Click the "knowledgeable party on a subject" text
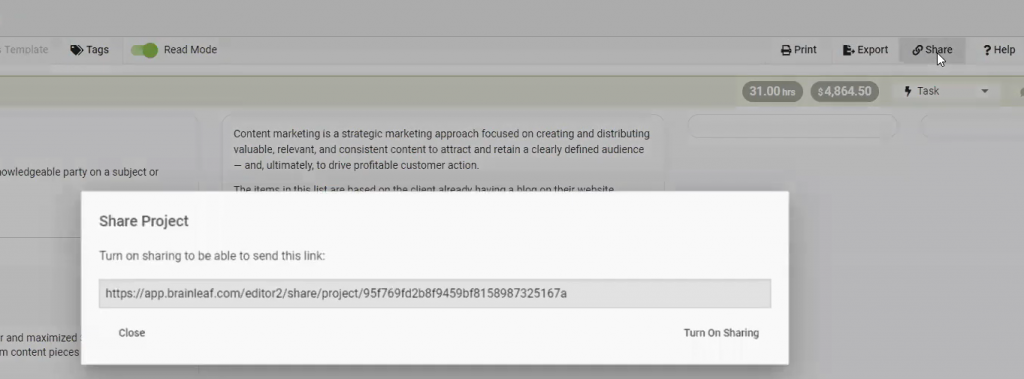 [x=79, y=173]
